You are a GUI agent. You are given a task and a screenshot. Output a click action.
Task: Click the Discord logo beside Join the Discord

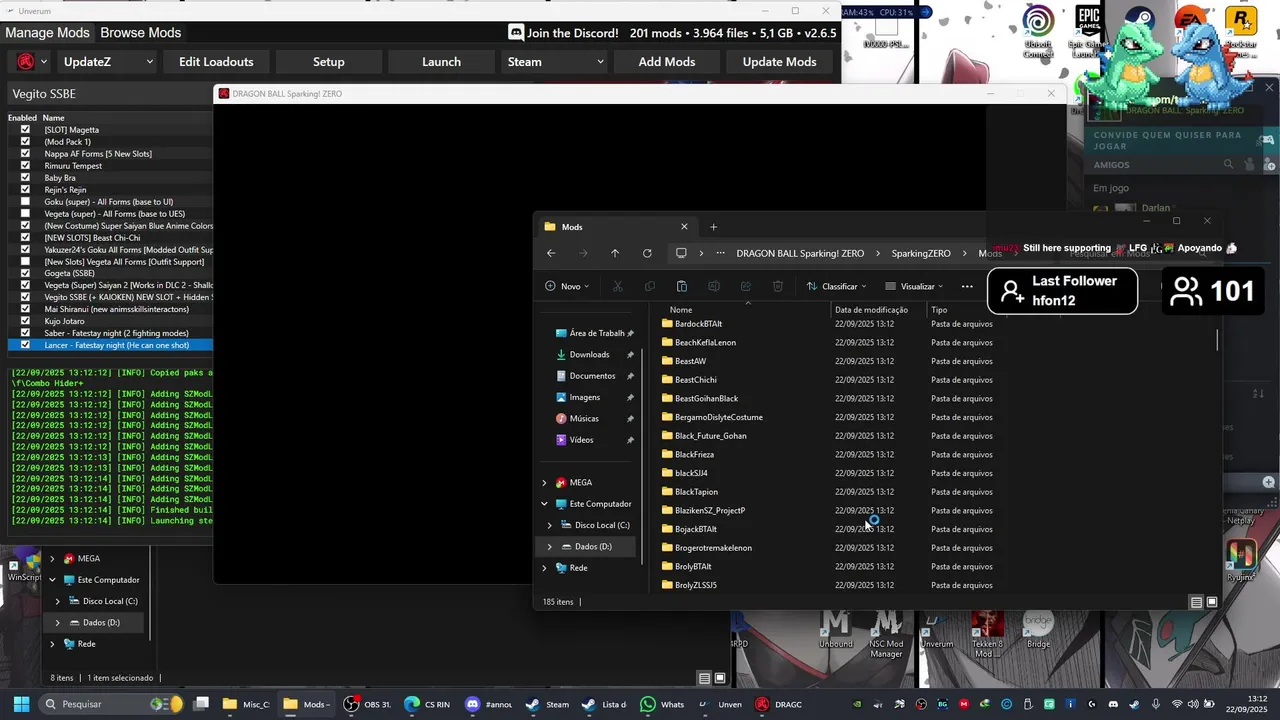pyautogui.click(x=516, y=33)
